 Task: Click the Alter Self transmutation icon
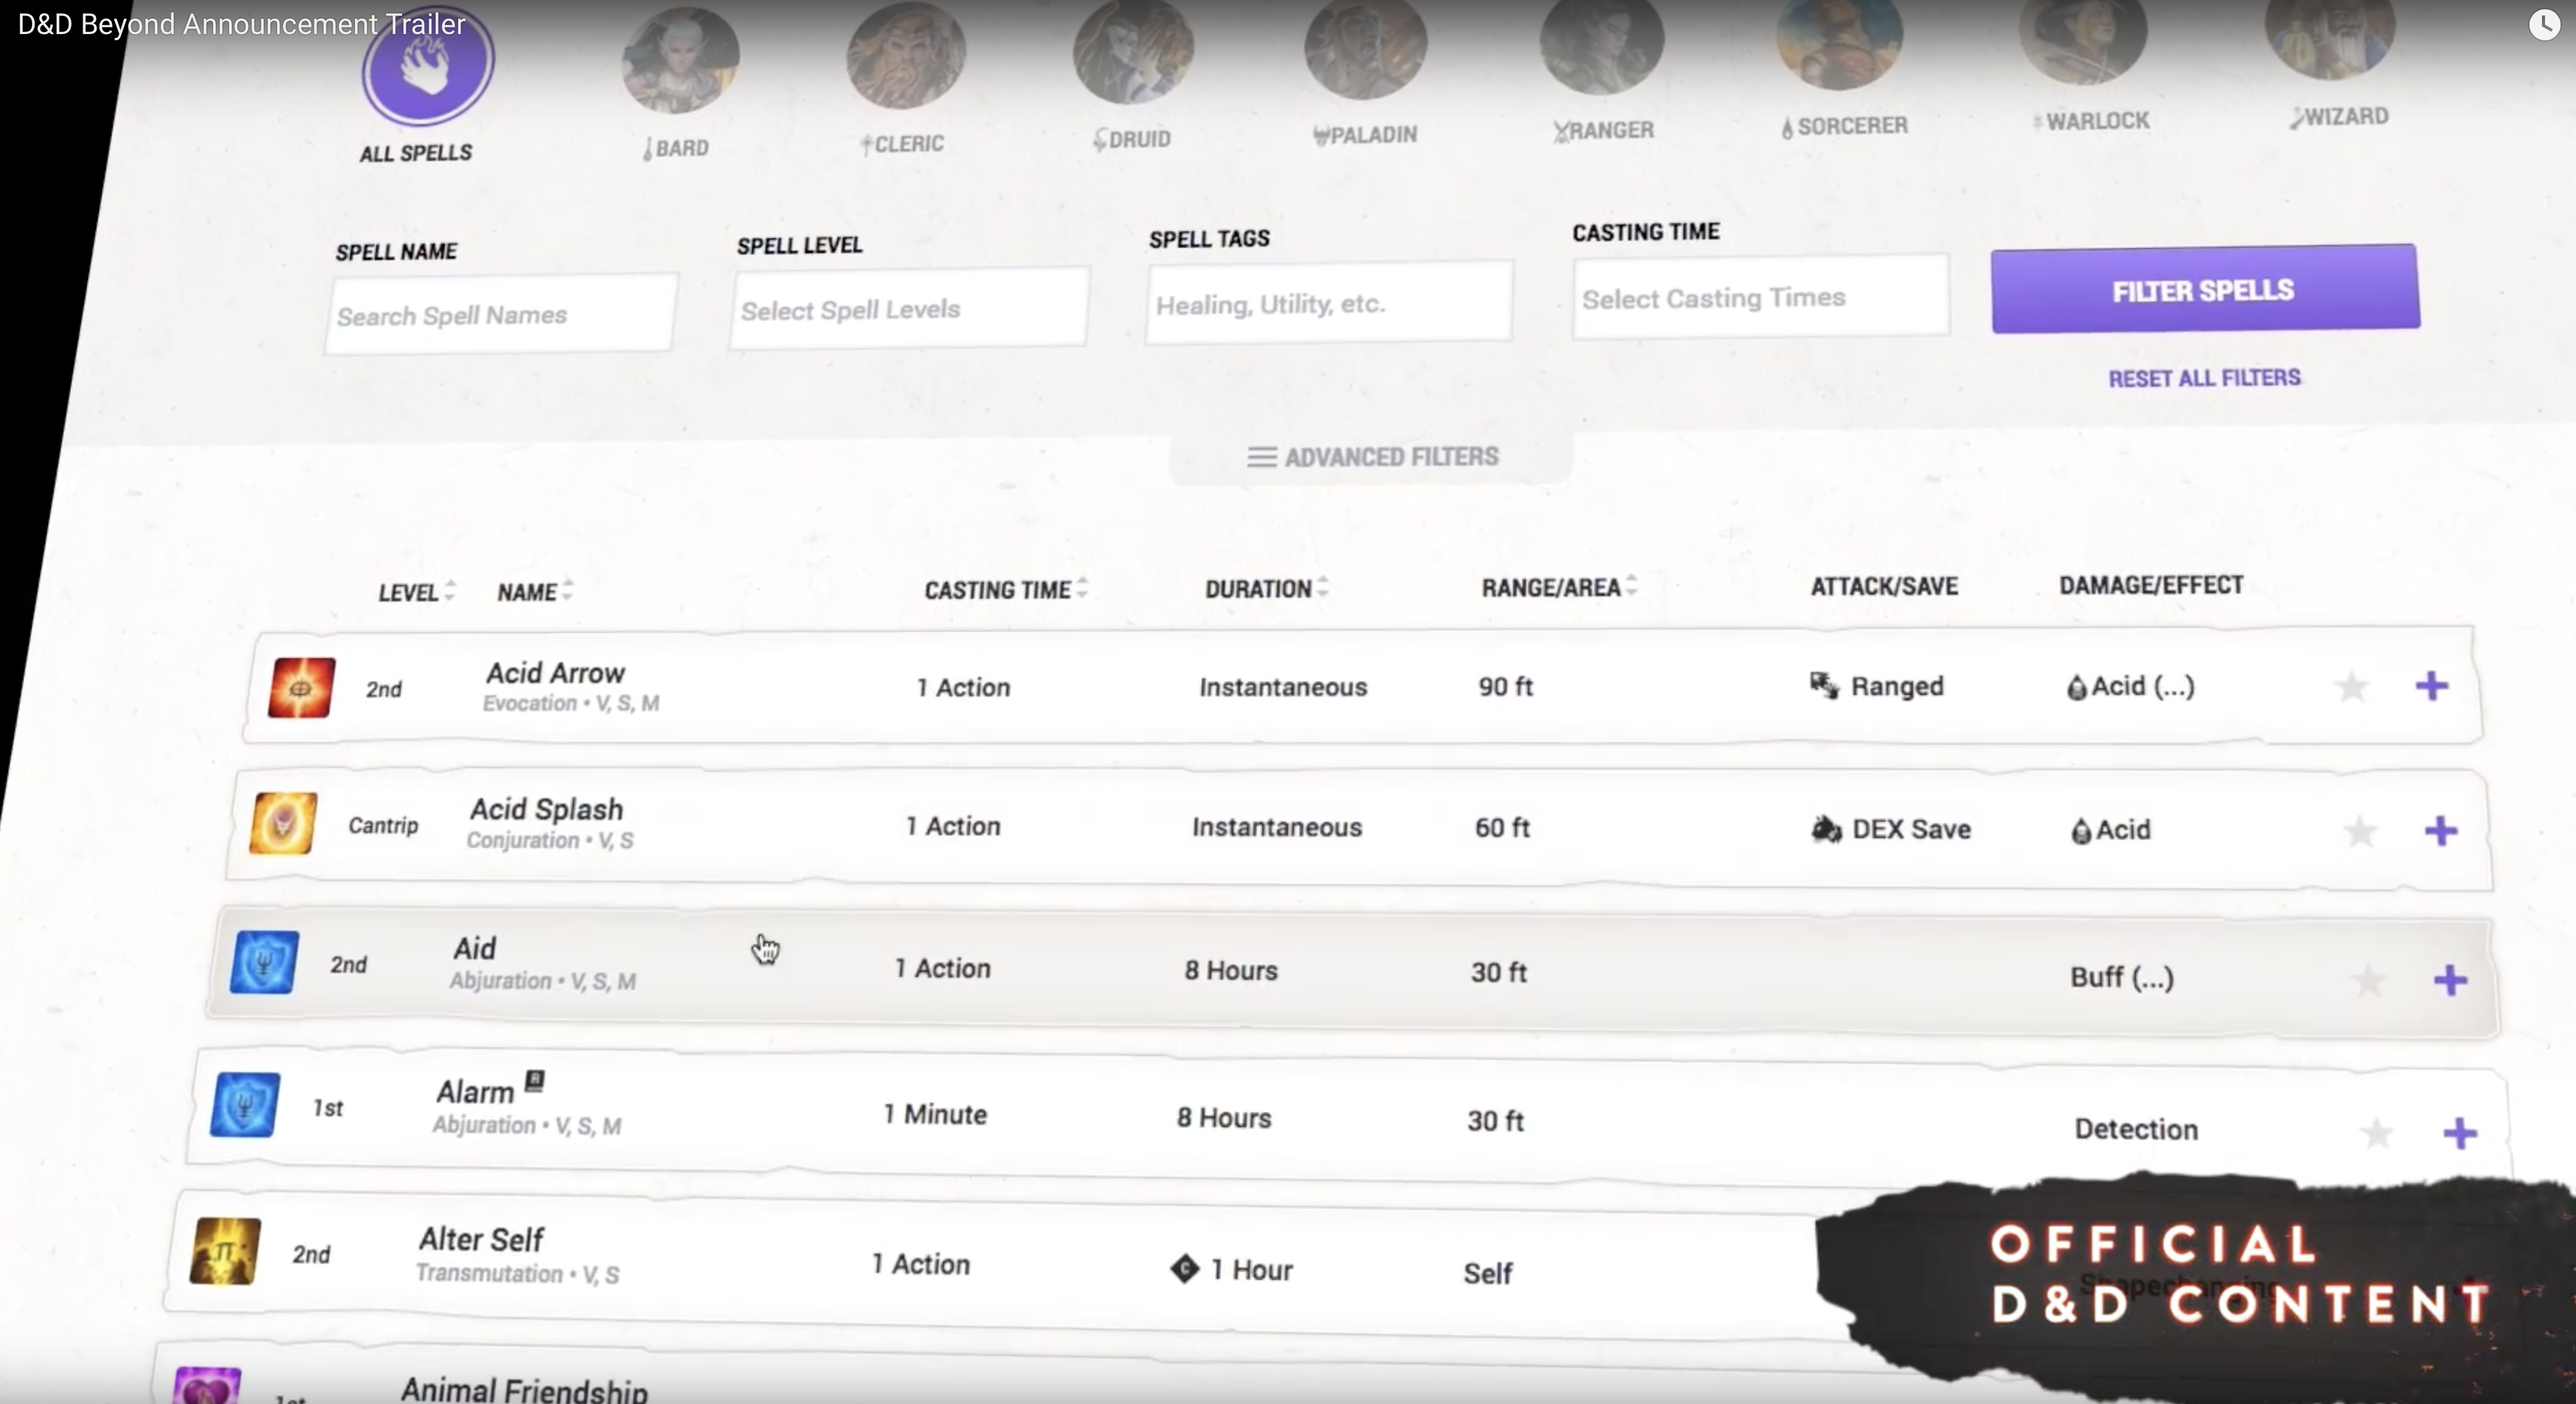225,1251
